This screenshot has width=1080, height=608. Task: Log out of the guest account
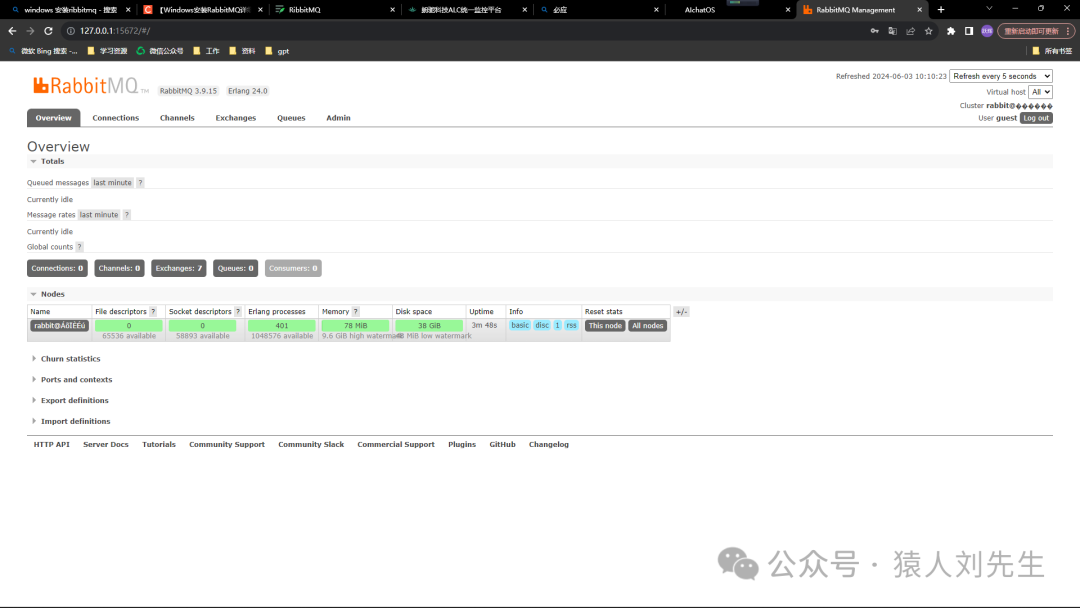(1036, 118)
